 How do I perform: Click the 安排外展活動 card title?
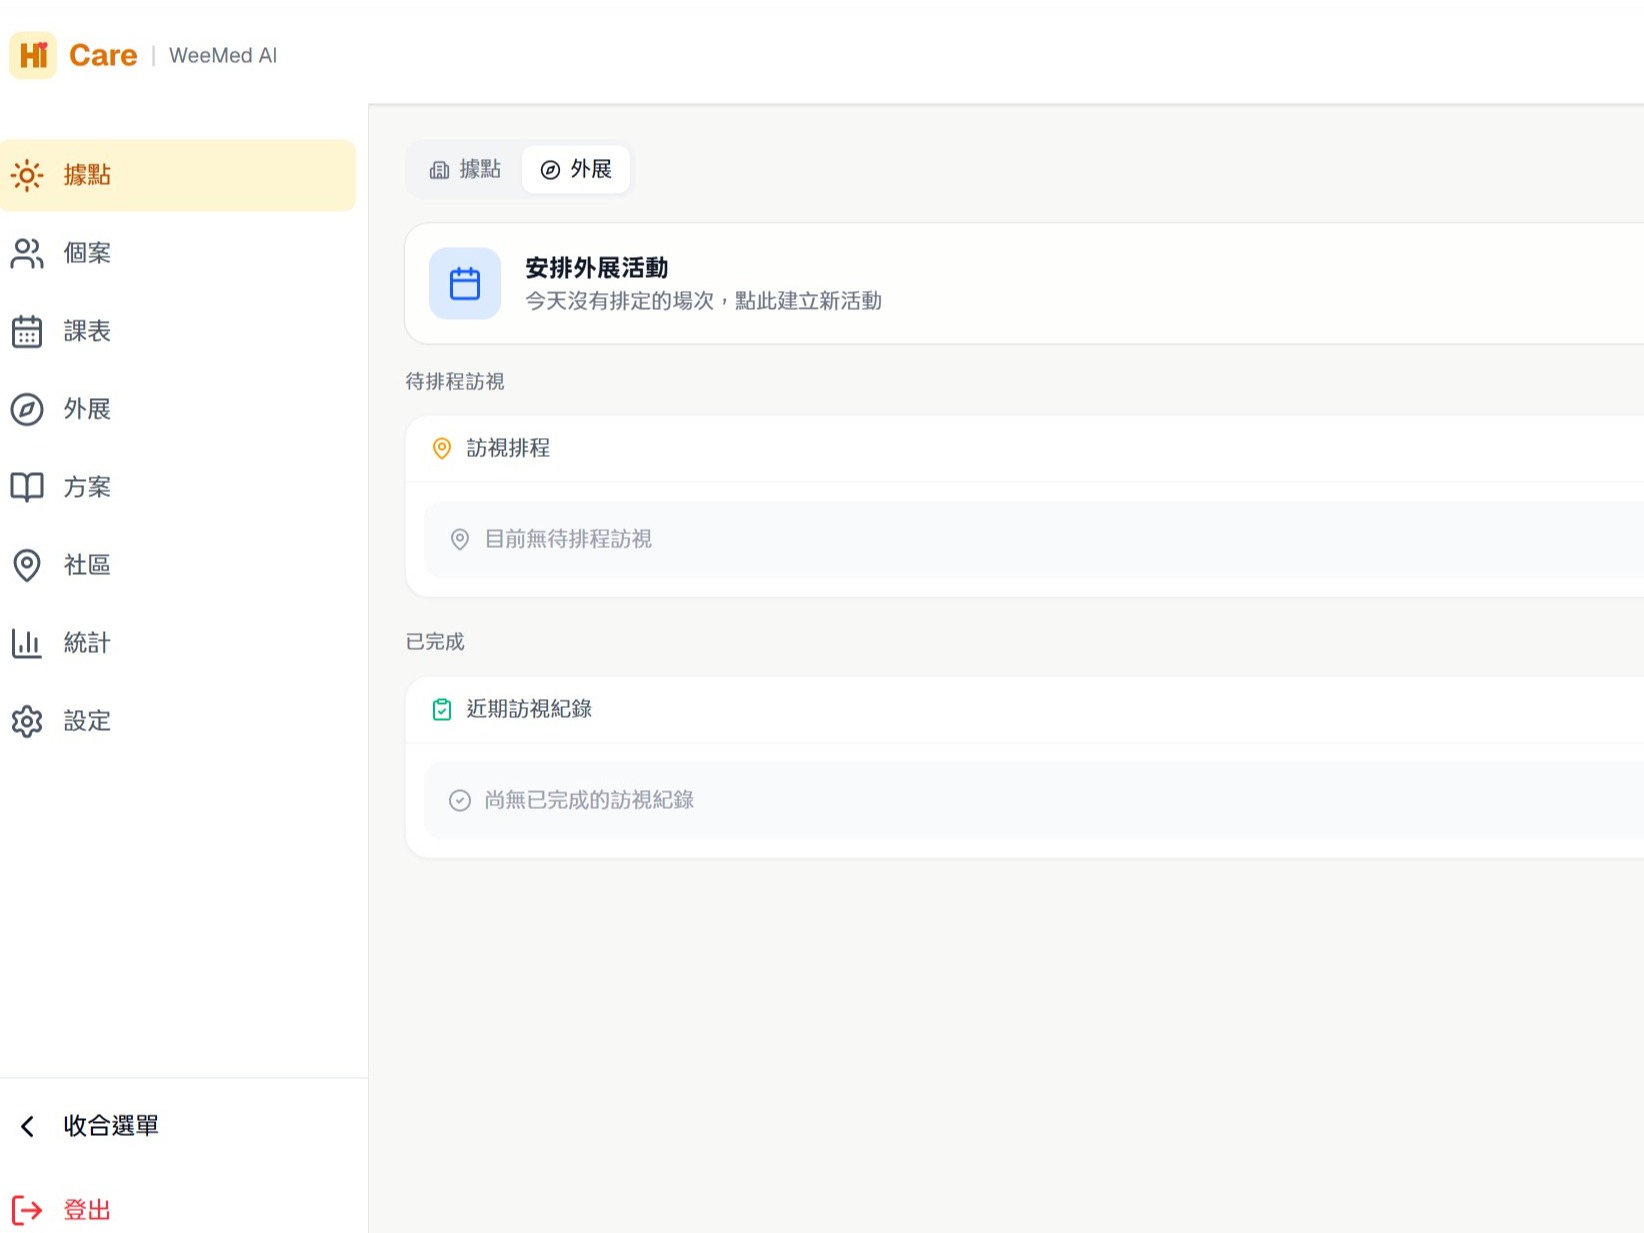point(597,268)
